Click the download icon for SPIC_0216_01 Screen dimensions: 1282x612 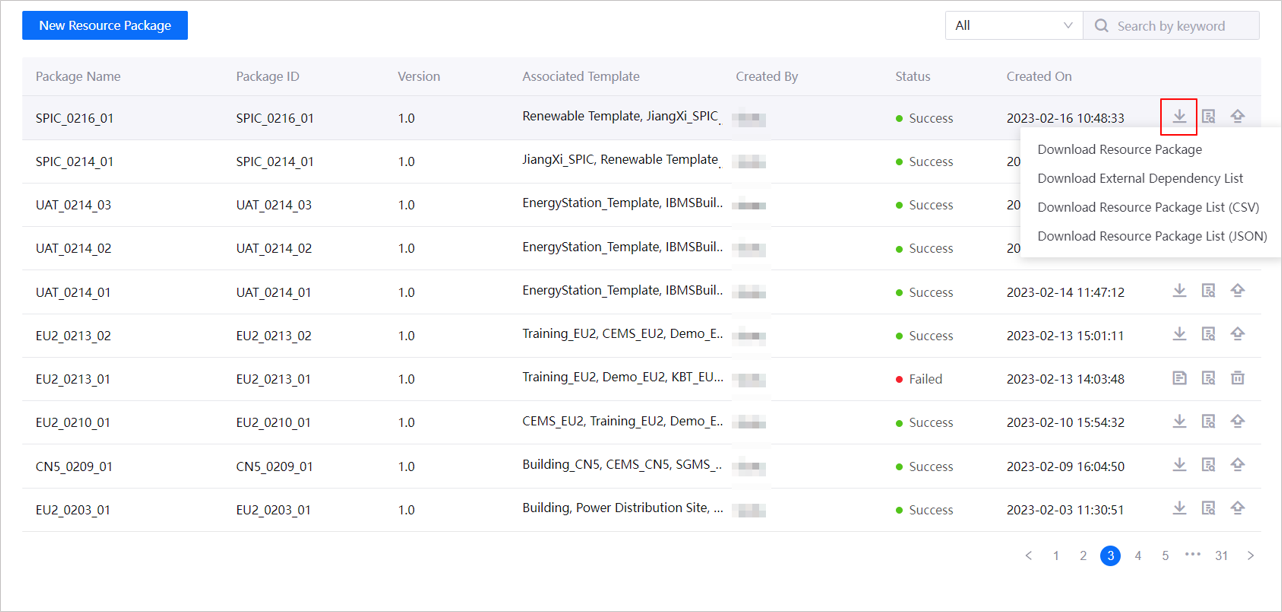[1179, 117]
